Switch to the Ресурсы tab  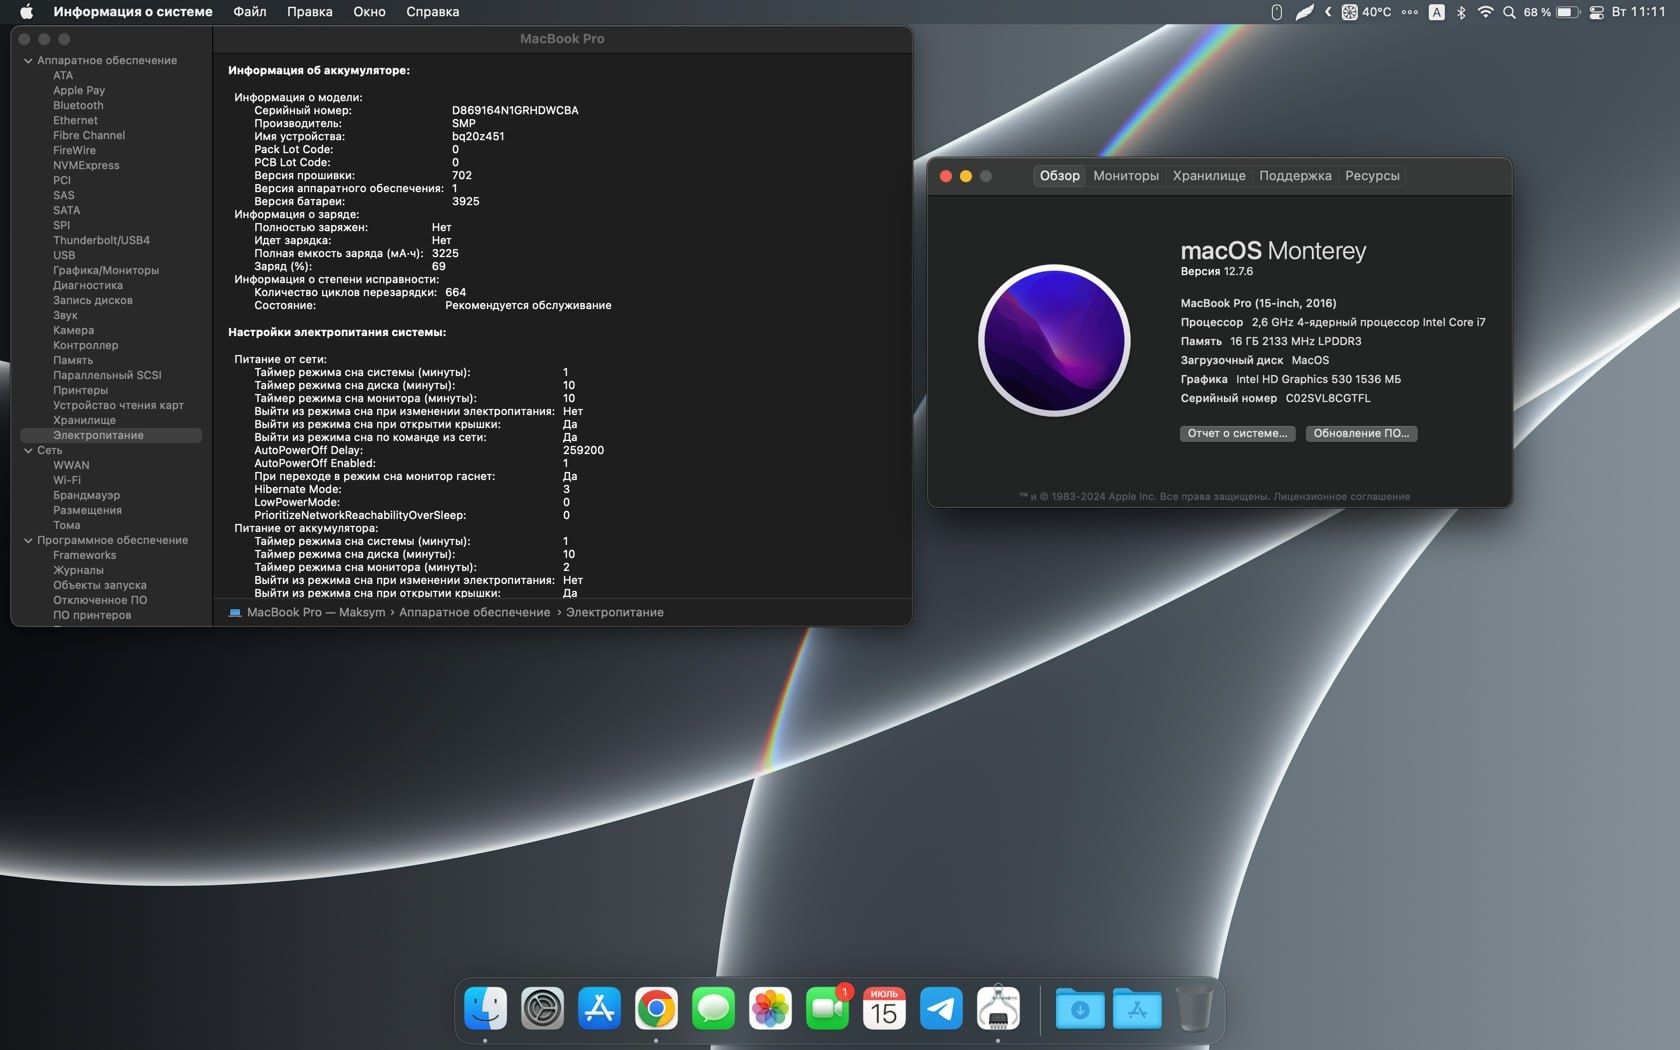[x=1372, y=176]
